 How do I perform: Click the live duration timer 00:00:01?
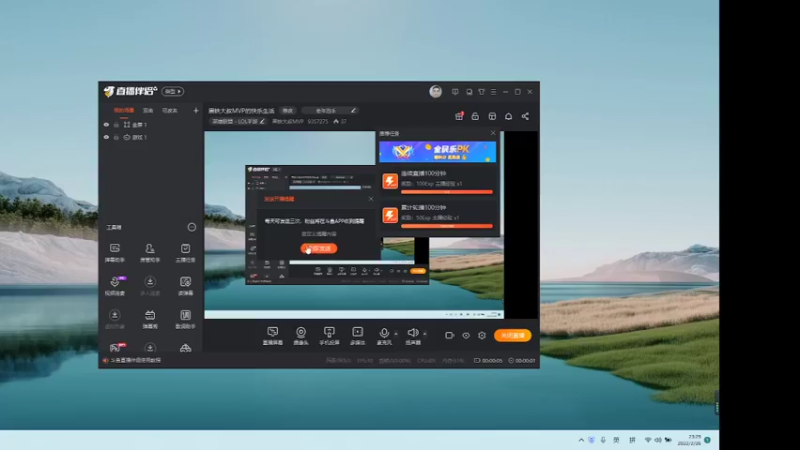[x=521, y=360]
